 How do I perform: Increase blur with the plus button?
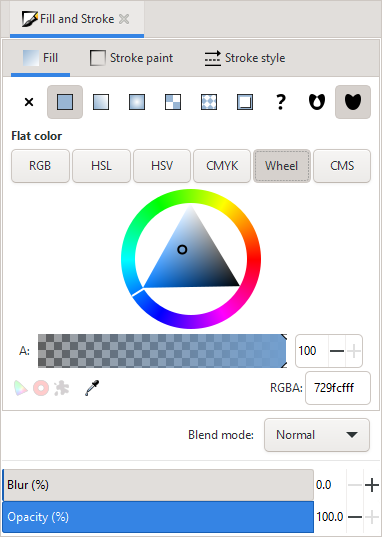[372, 485]
